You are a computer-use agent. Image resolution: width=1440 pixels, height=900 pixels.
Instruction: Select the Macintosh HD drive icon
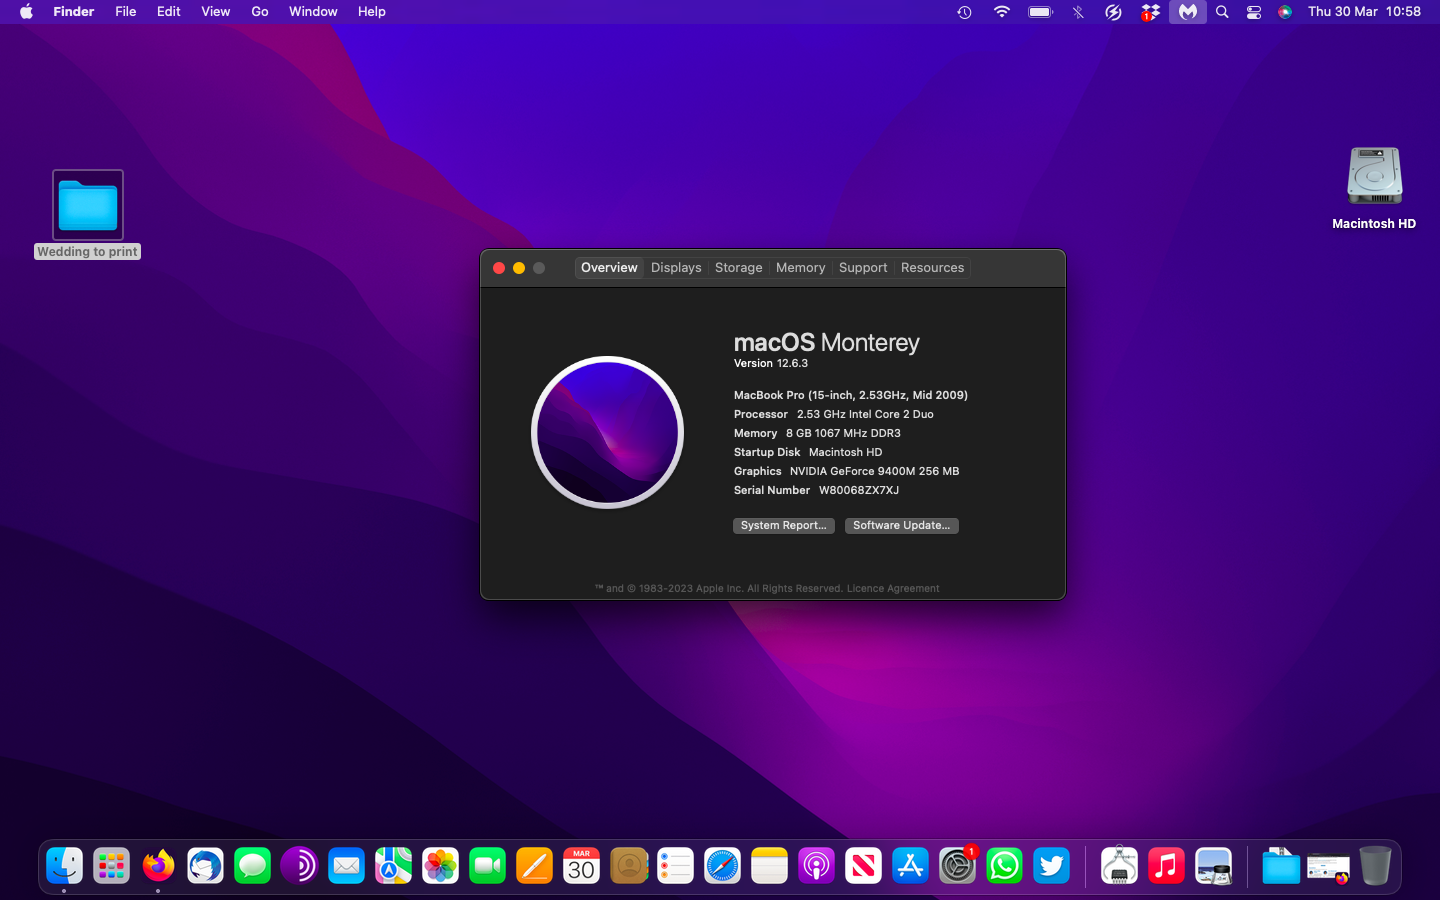point(1374,178)
